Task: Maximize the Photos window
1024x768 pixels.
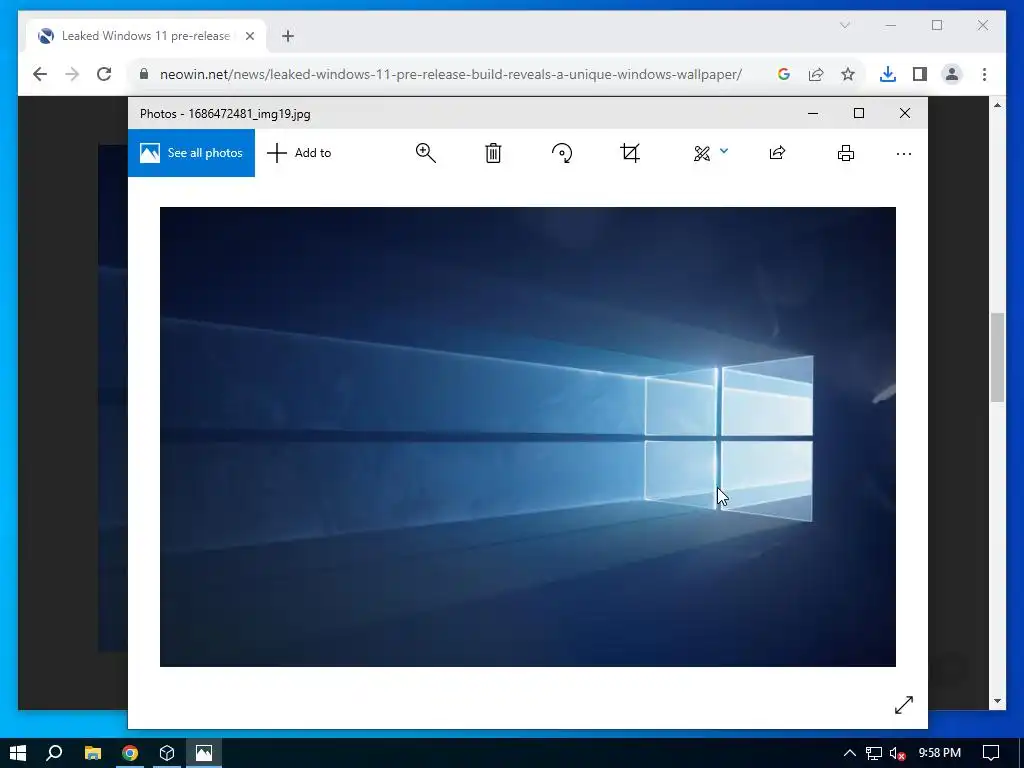Action: (859, 113)
